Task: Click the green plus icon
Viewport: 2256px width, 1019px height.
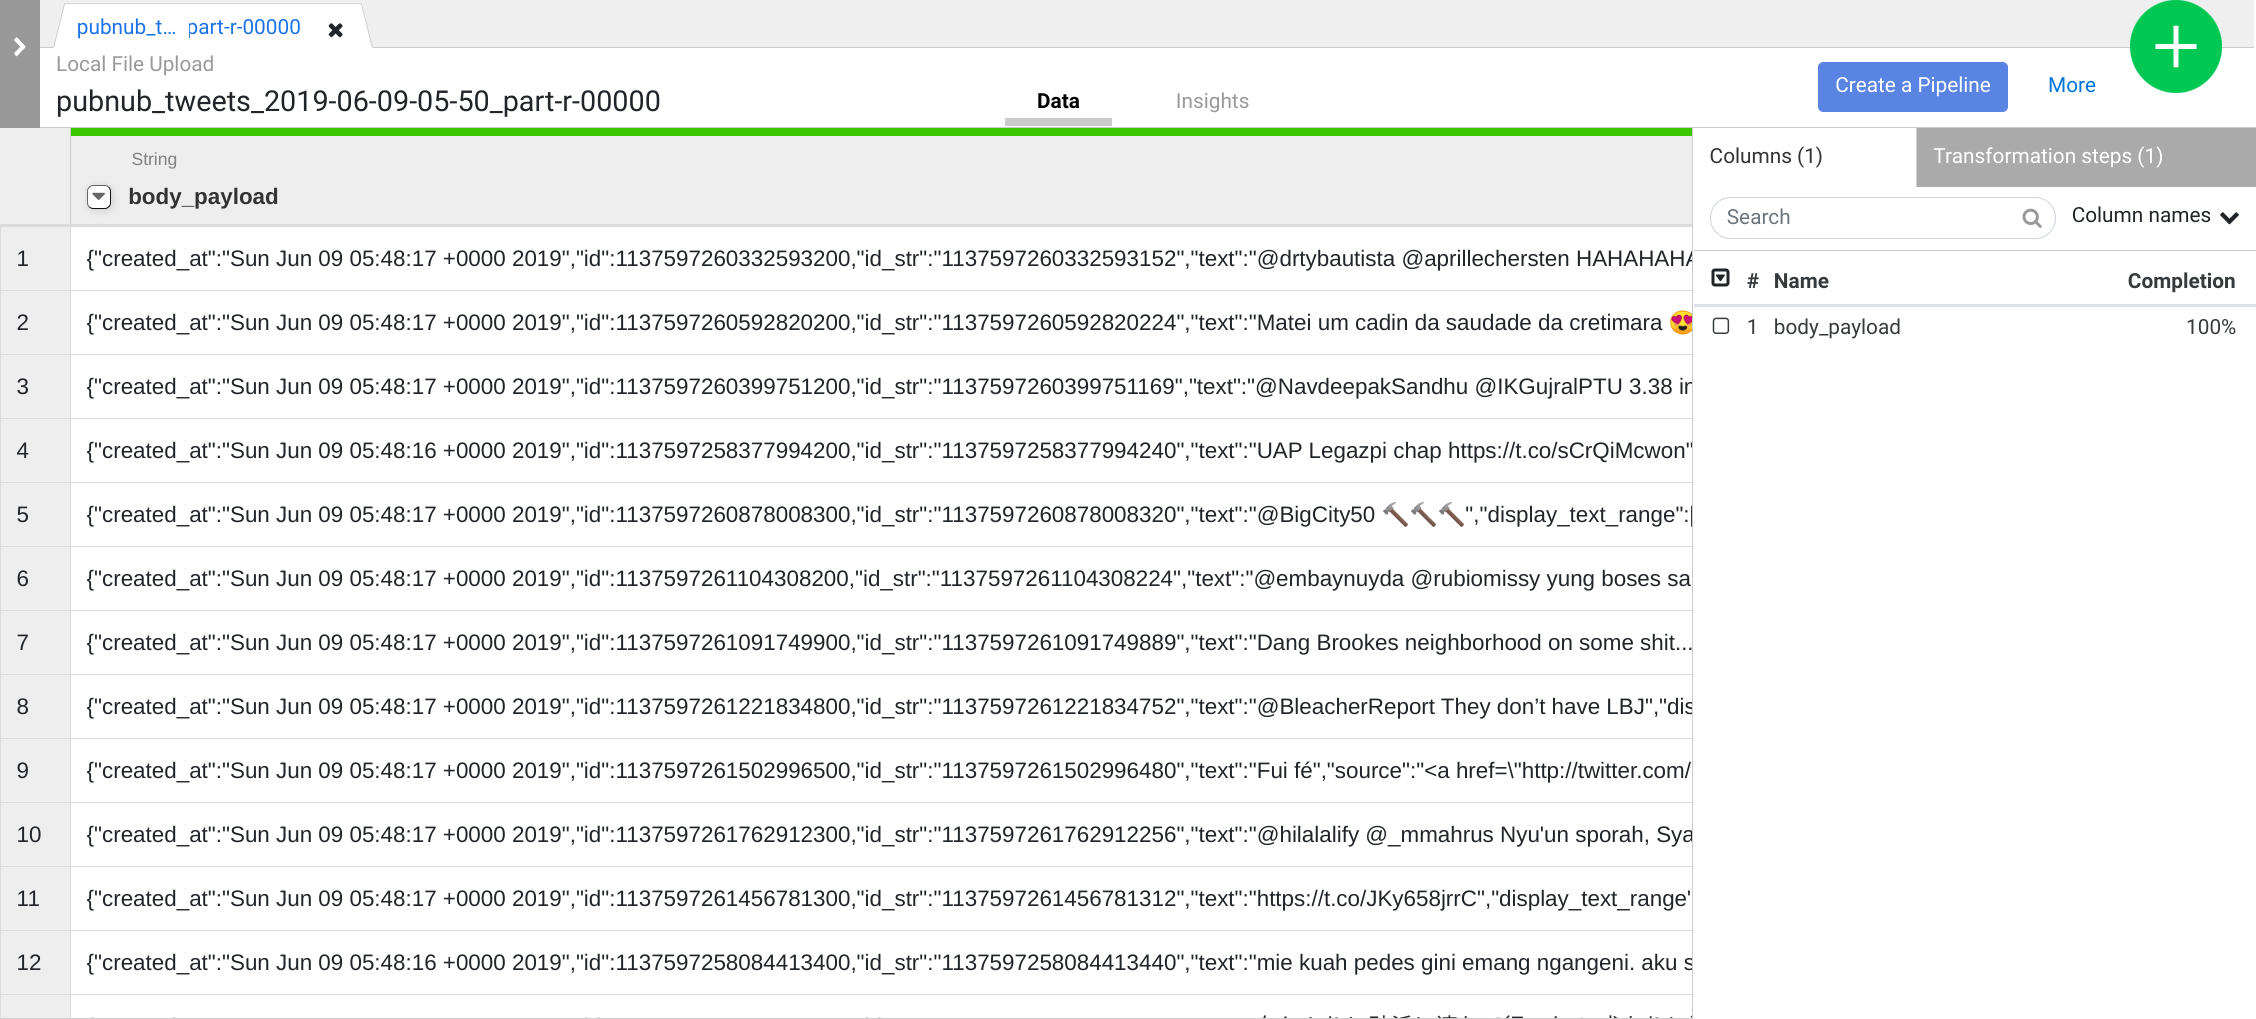Action: pos(2176,46)
